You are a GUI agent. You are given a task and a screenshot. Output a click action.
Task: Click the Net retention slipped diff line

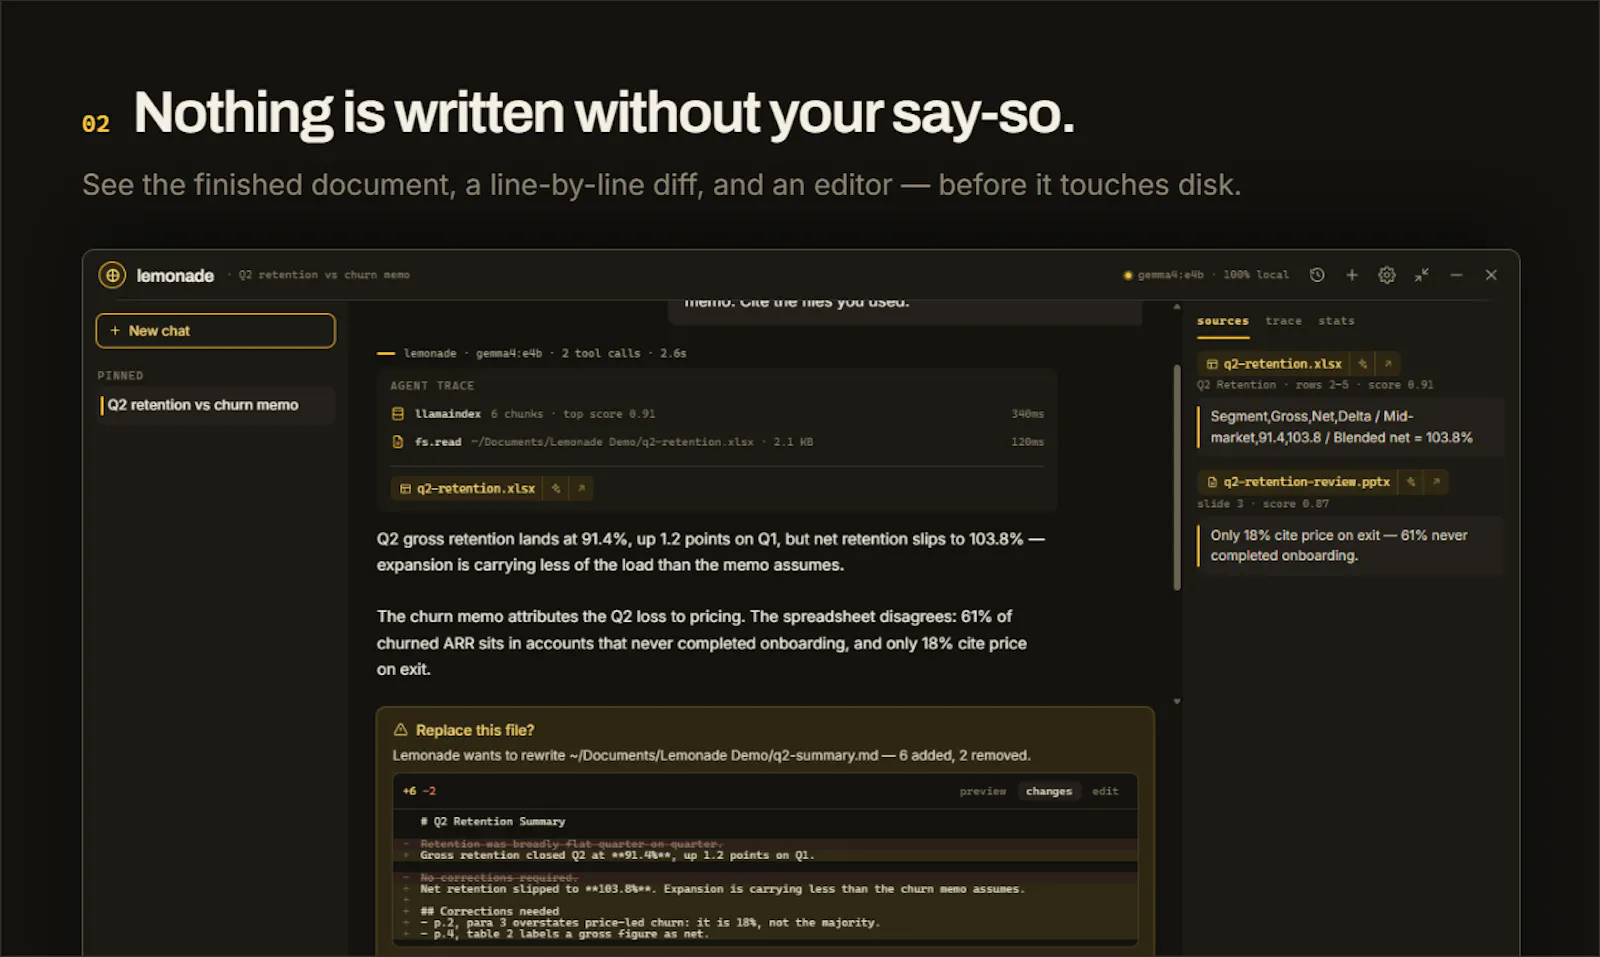click(x=722, y=889)
